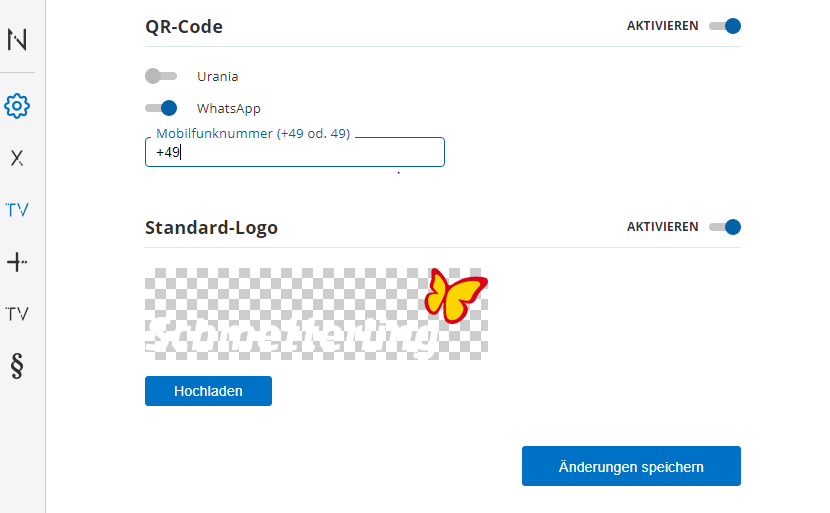Viewport: 830px width, 513px height.
Task: Click the WhatsApp label text
Action: point(228,108)
